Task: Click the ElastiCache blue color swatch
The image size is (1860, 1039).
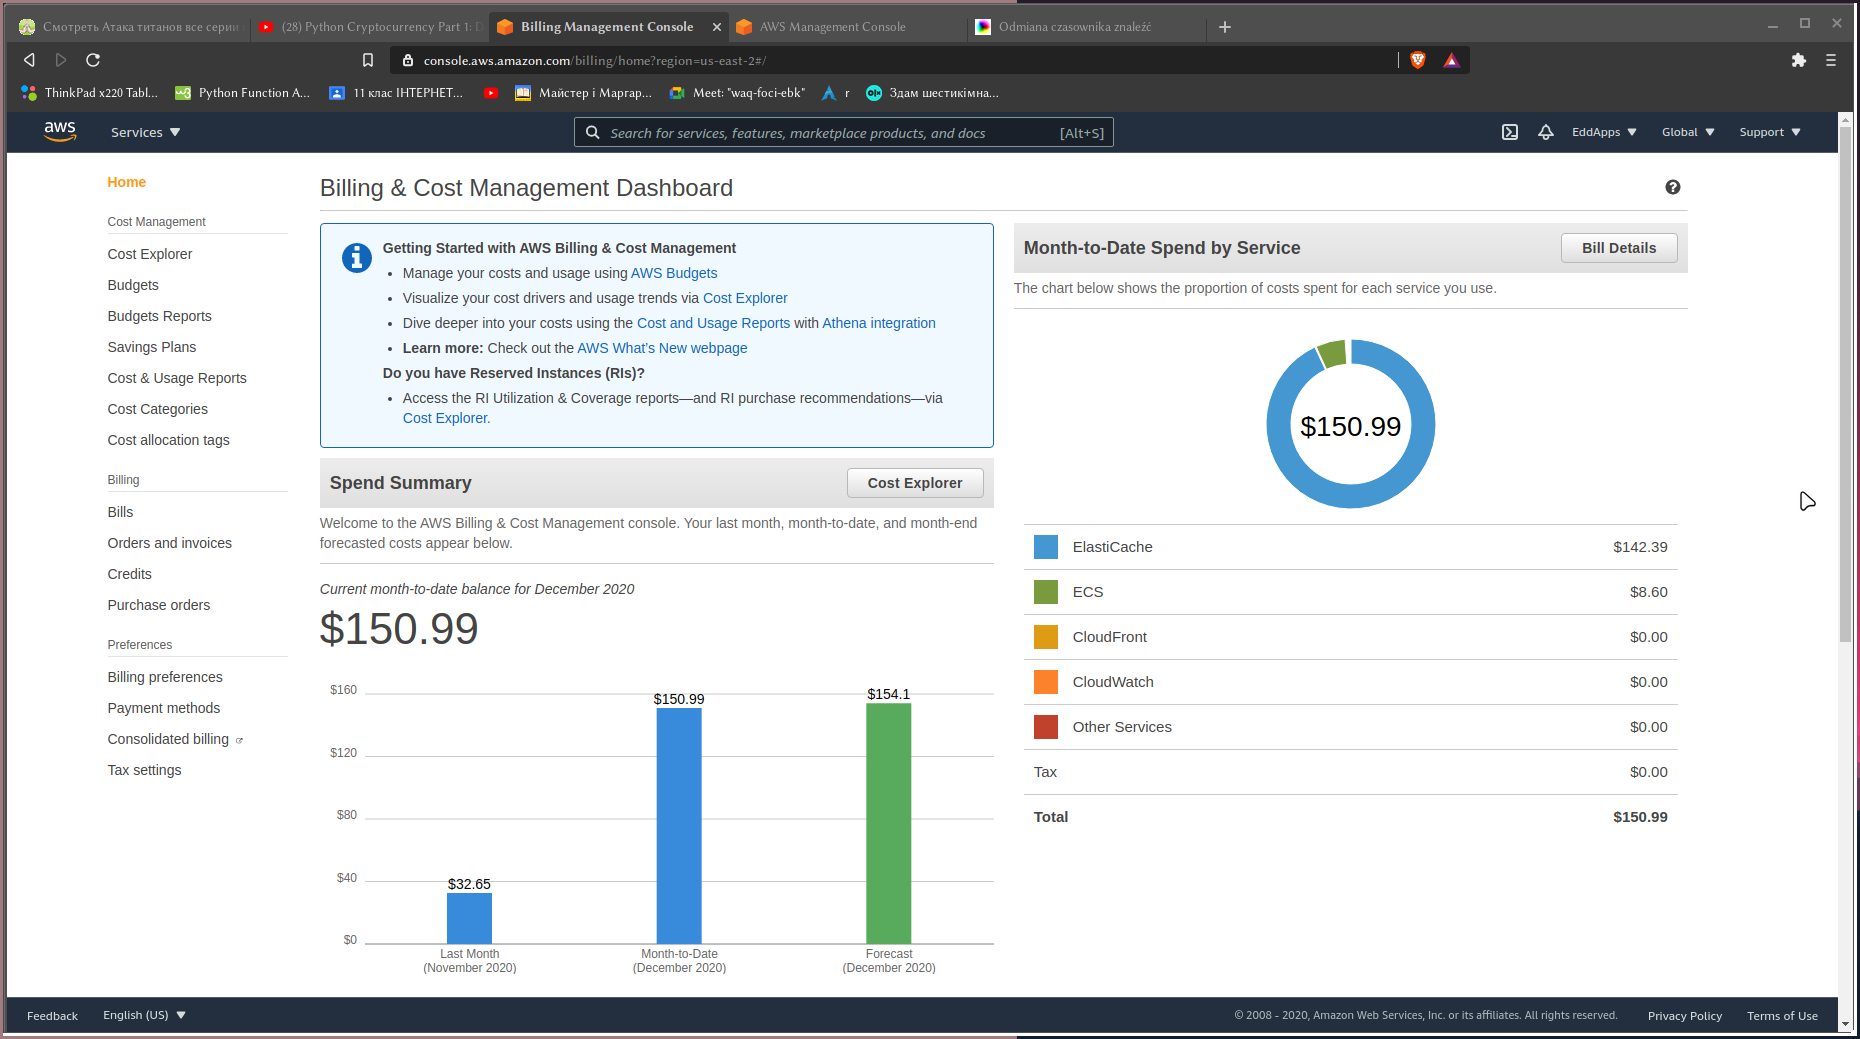Action: [1046, 547]
